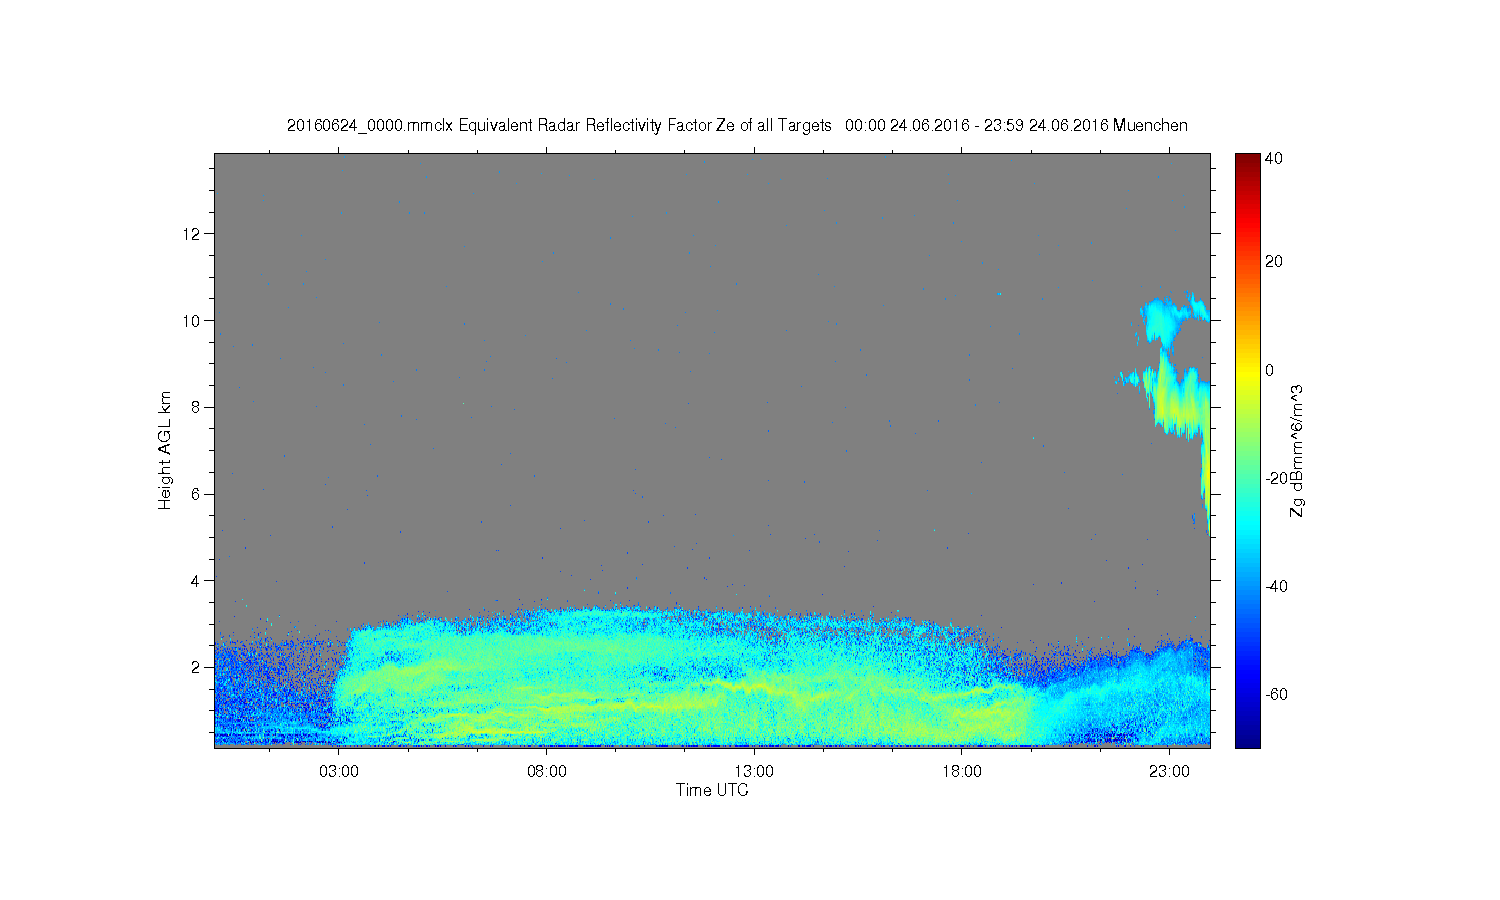Click the '23:00' time tick label
The height and width of the screenshot is (900, 1500).
pos(1169,772)
